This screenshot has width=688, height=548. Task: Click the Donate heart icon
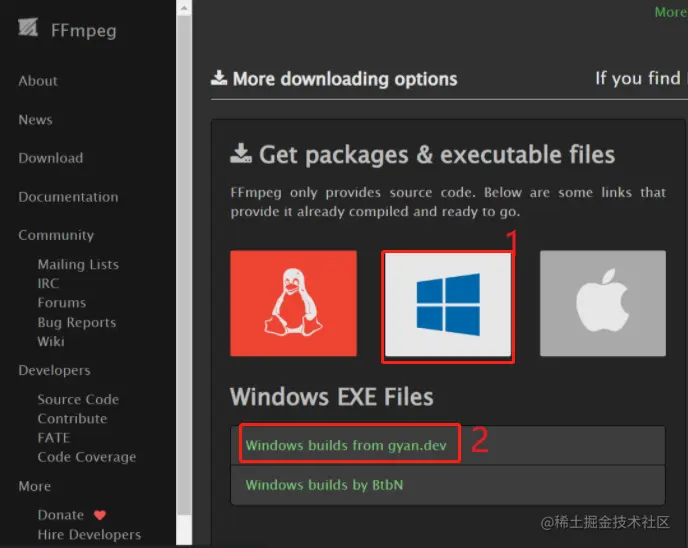(100, 515)
